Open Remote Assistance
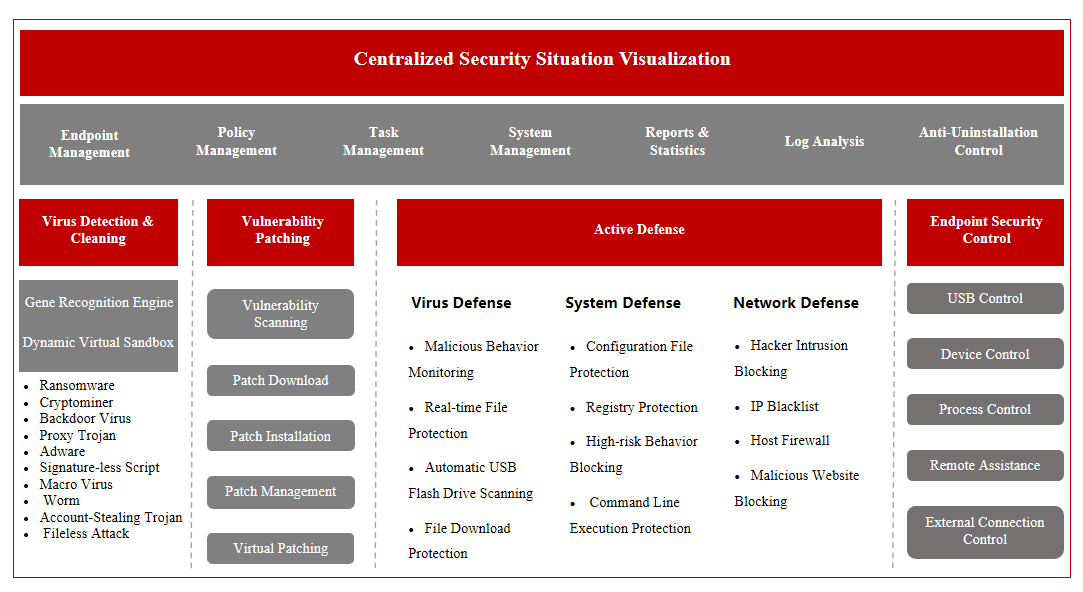Viewport: 1083px width, 592px height. tap(985, 466)
